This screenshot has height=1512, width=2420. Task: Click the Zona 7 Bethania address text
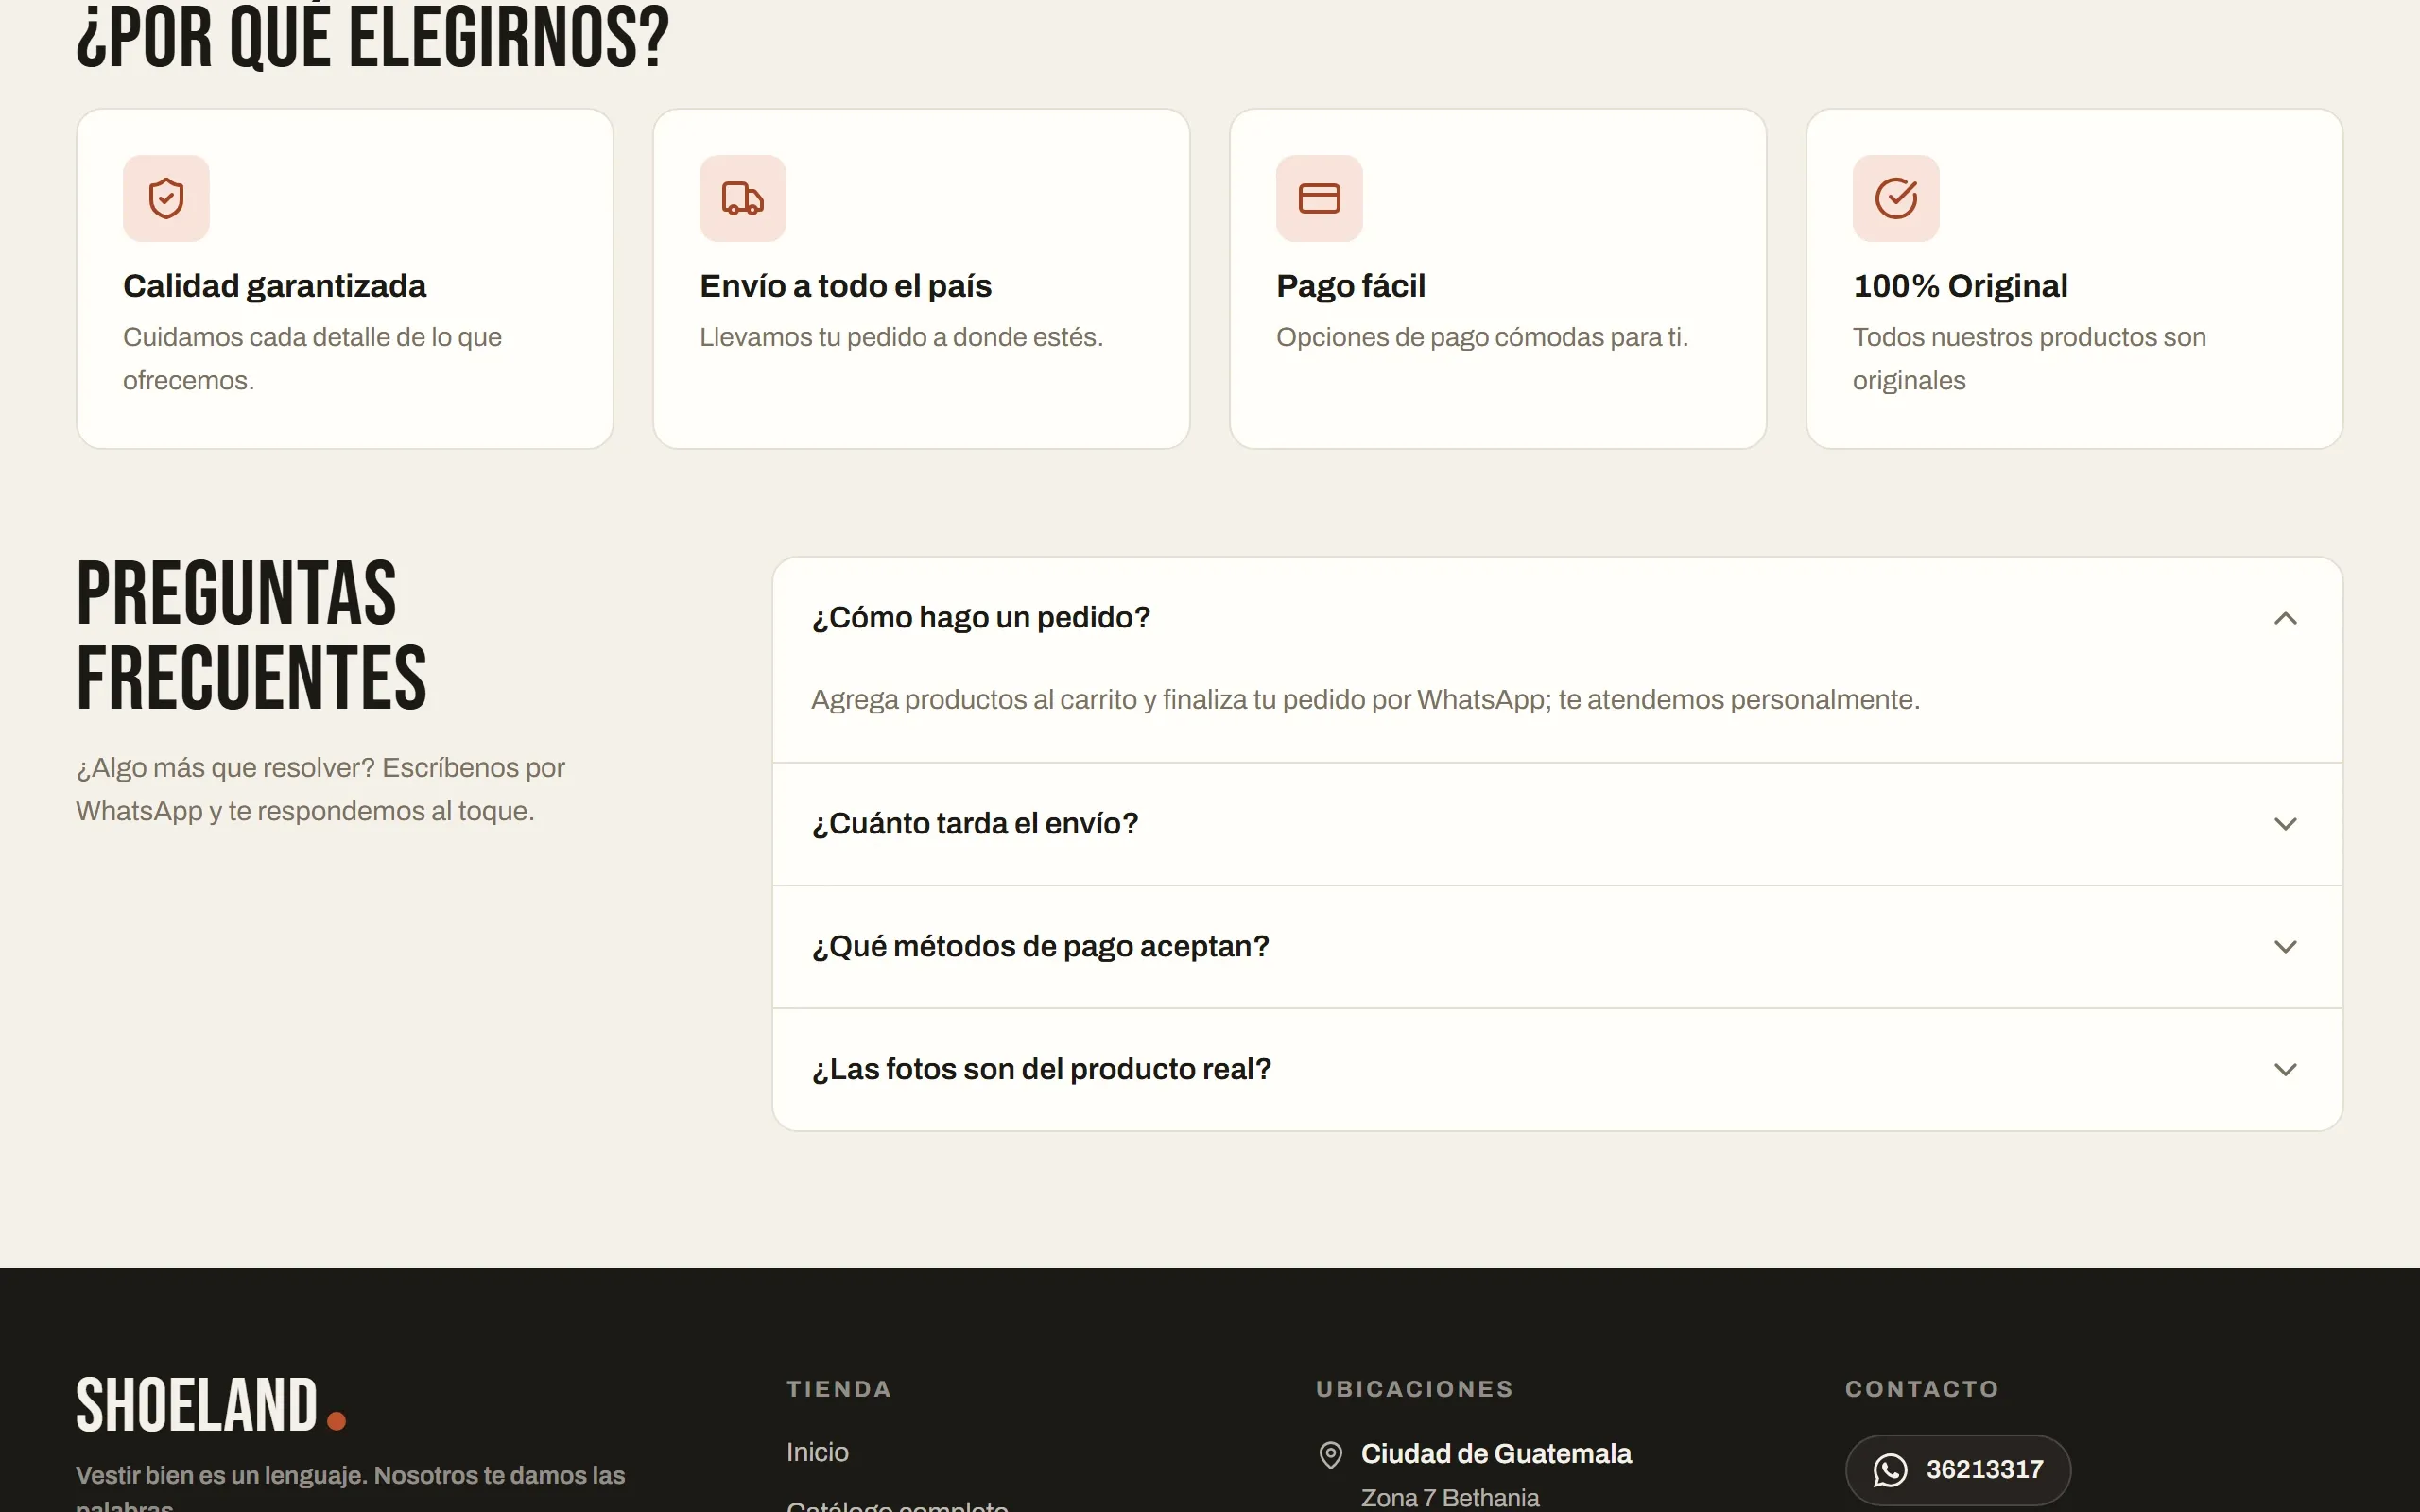1450,1498
